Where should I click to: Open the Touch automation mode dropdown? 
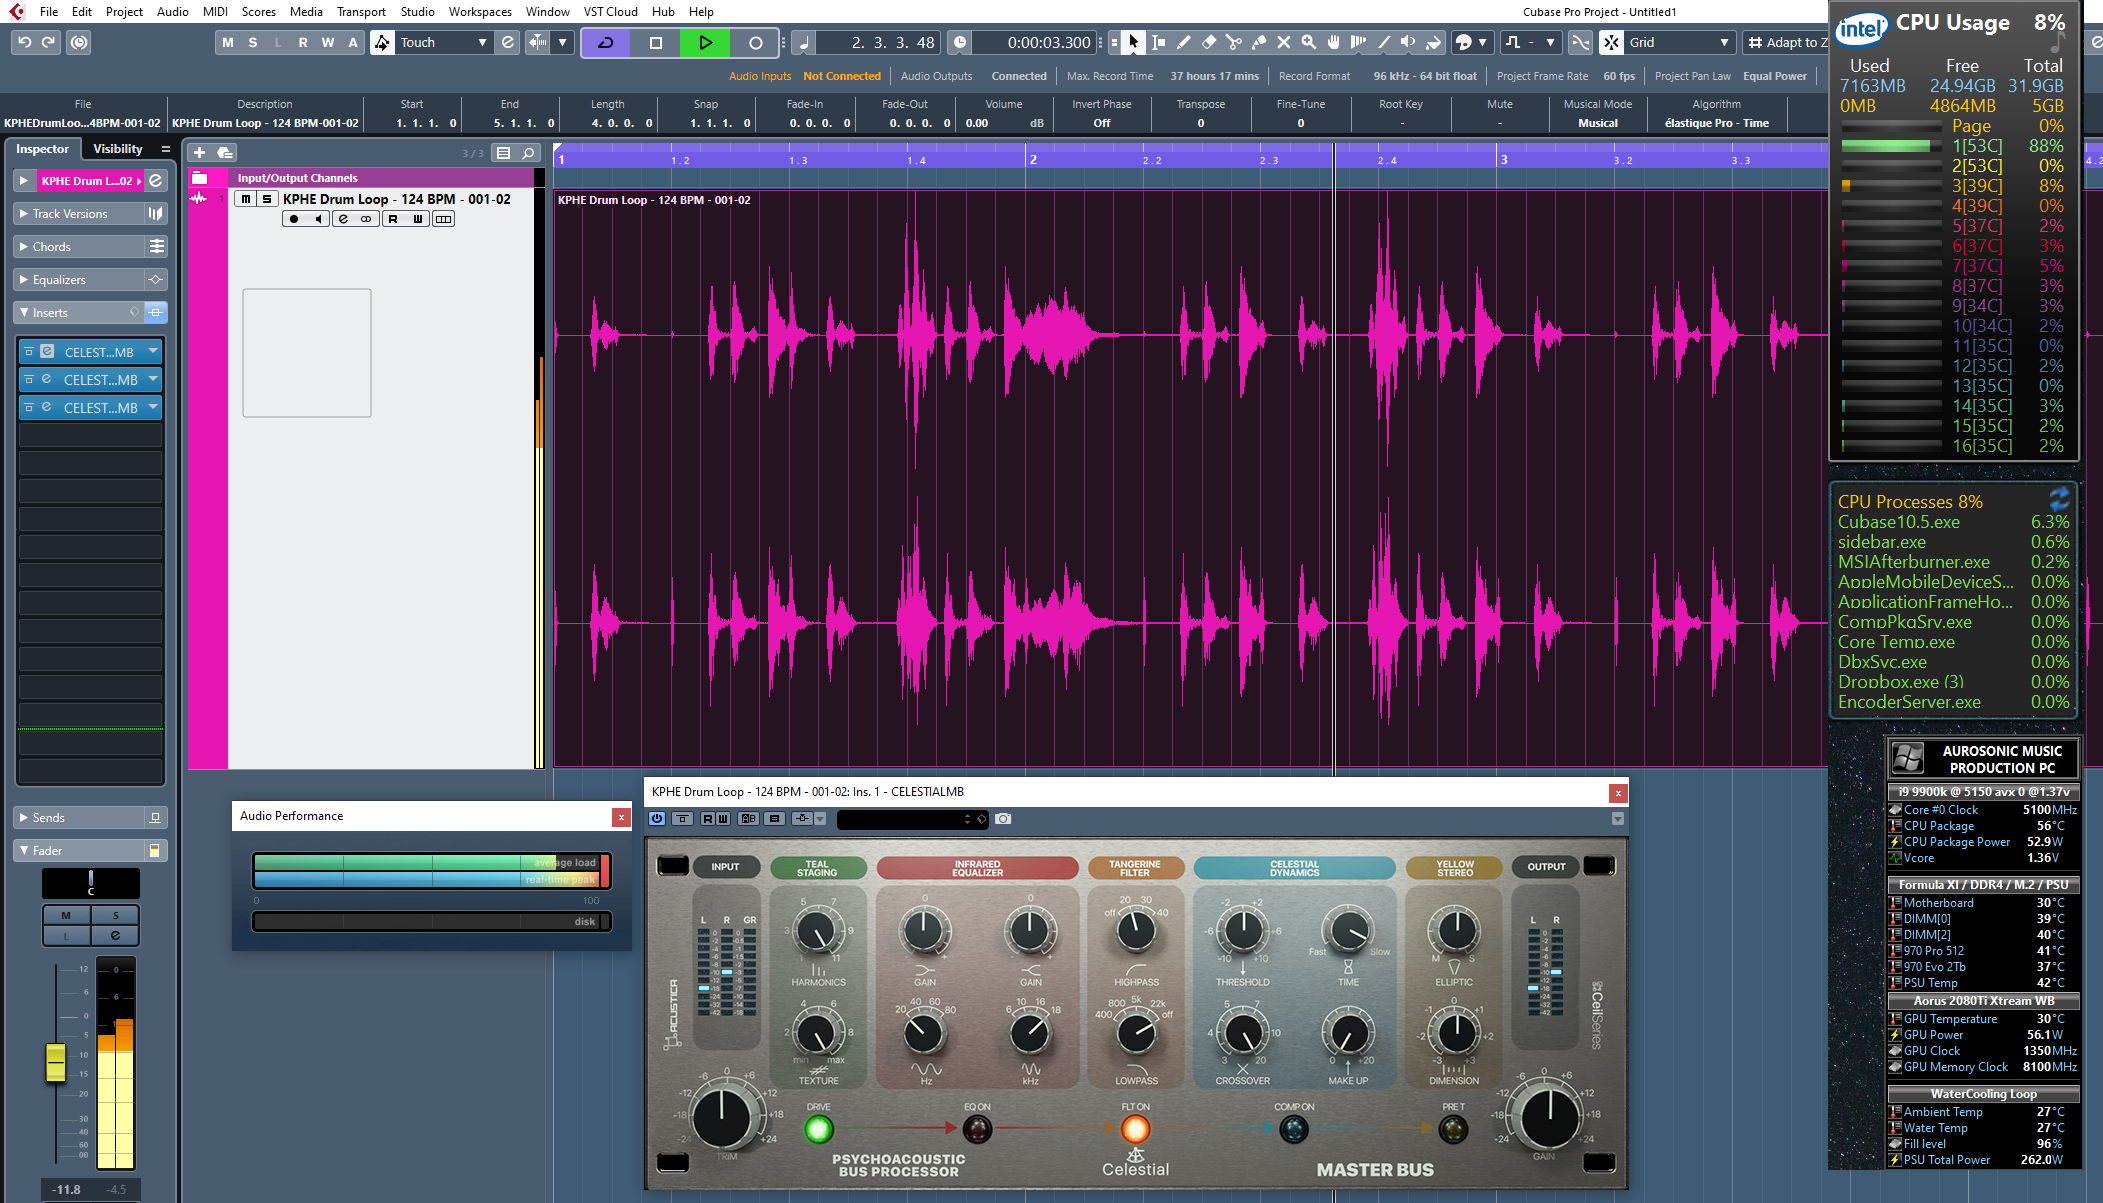pyautogui.click(x=444, y=42)
